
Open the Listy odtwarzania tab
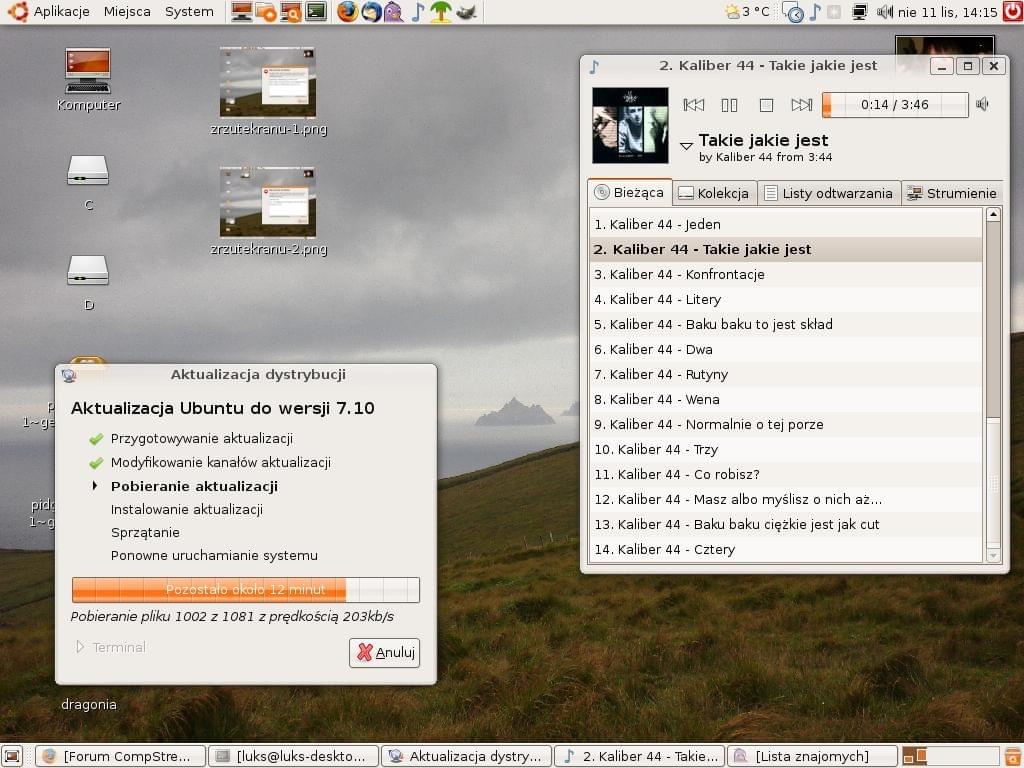829,193
